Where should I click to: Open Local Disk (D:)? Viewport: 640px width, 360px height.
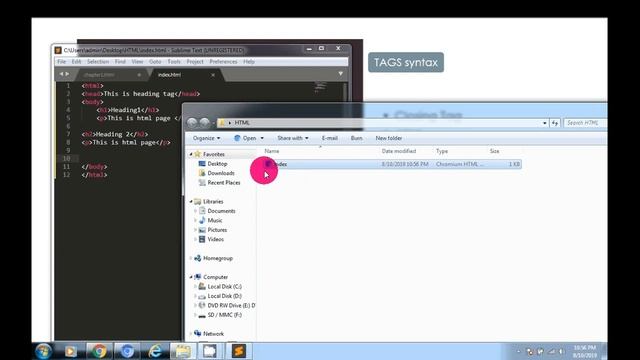pos(224,296)
